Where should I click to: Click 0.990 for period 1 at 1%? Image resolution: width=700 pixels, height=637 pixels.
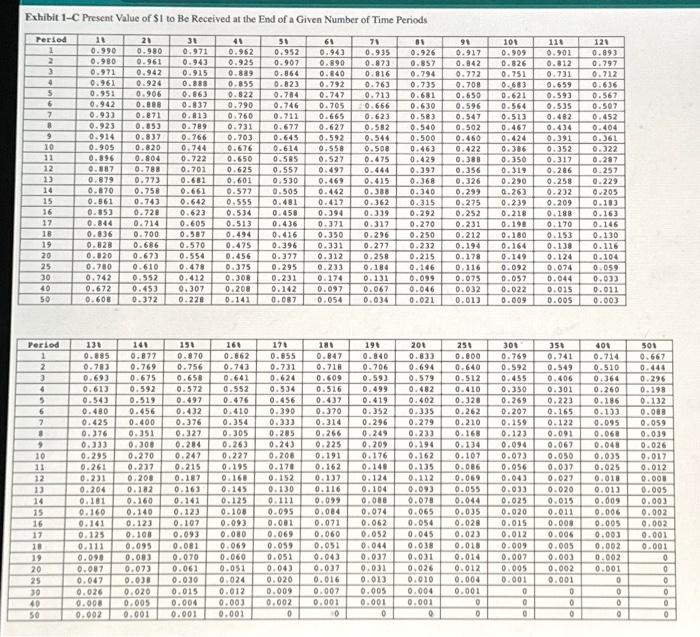pos(103,50)
